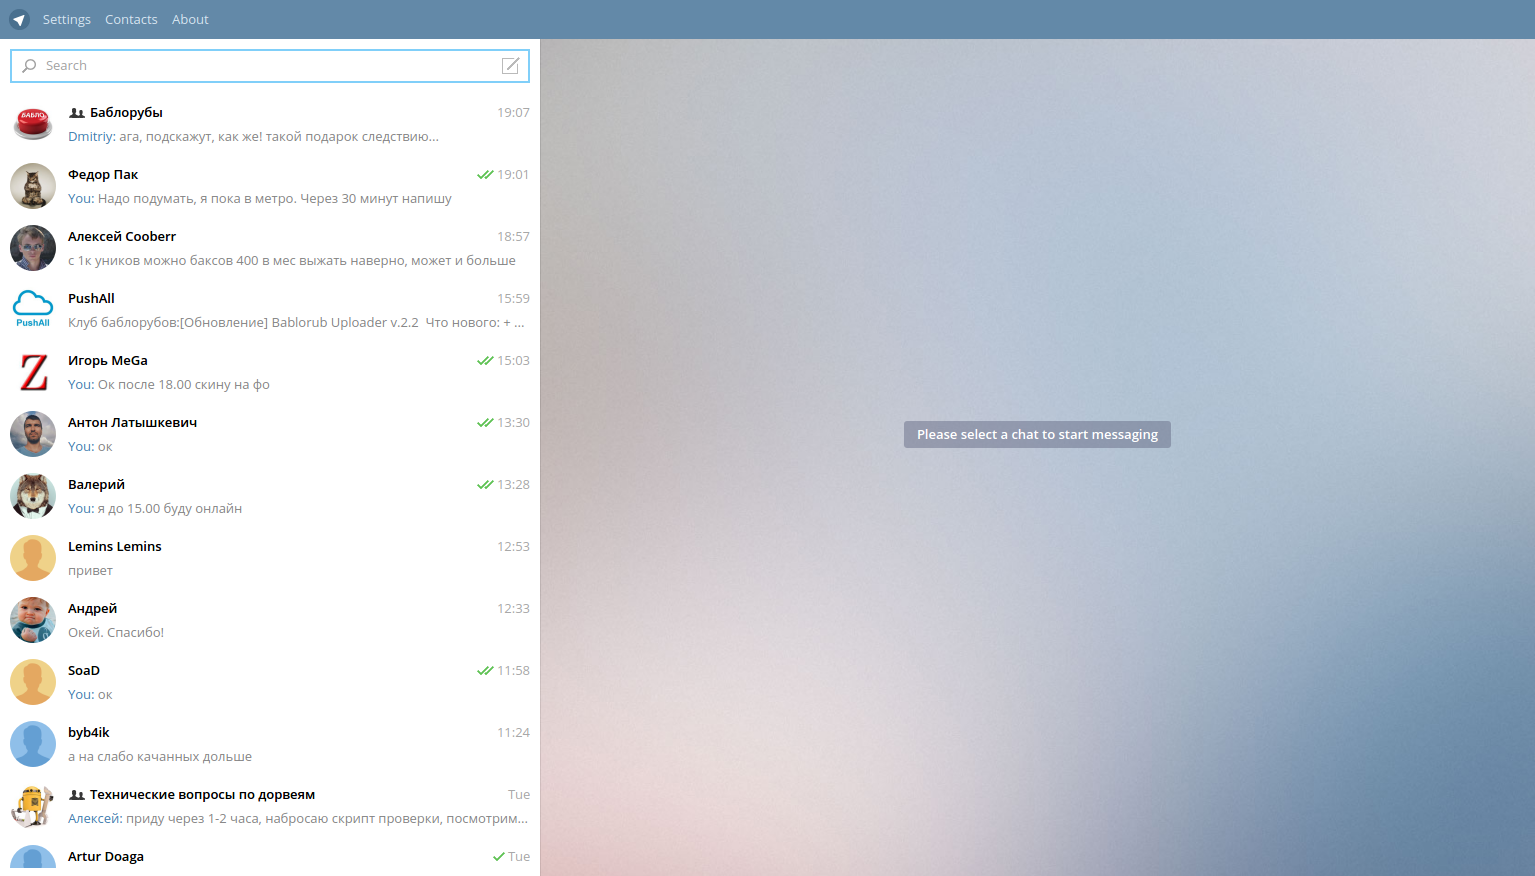
Task: Open the Антон Латышкевич chat
Action: click(270, 434)
